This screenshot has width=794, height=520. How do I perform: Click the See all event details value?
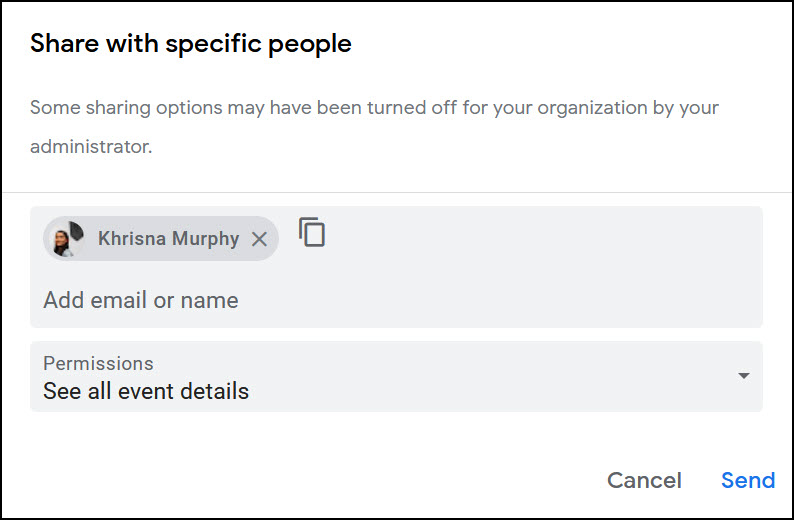[146, 391]
